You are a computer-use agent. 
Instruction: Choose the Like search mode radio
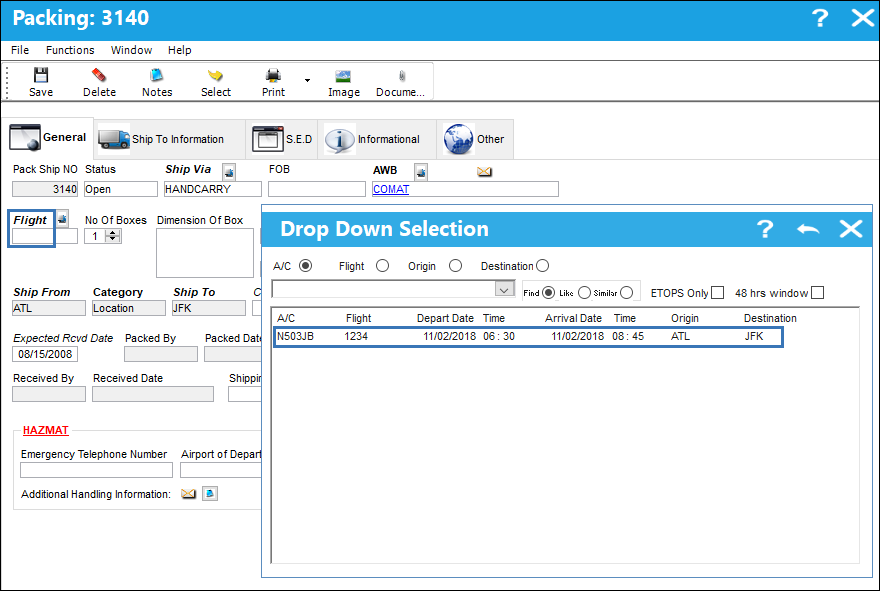click(584, 293)
